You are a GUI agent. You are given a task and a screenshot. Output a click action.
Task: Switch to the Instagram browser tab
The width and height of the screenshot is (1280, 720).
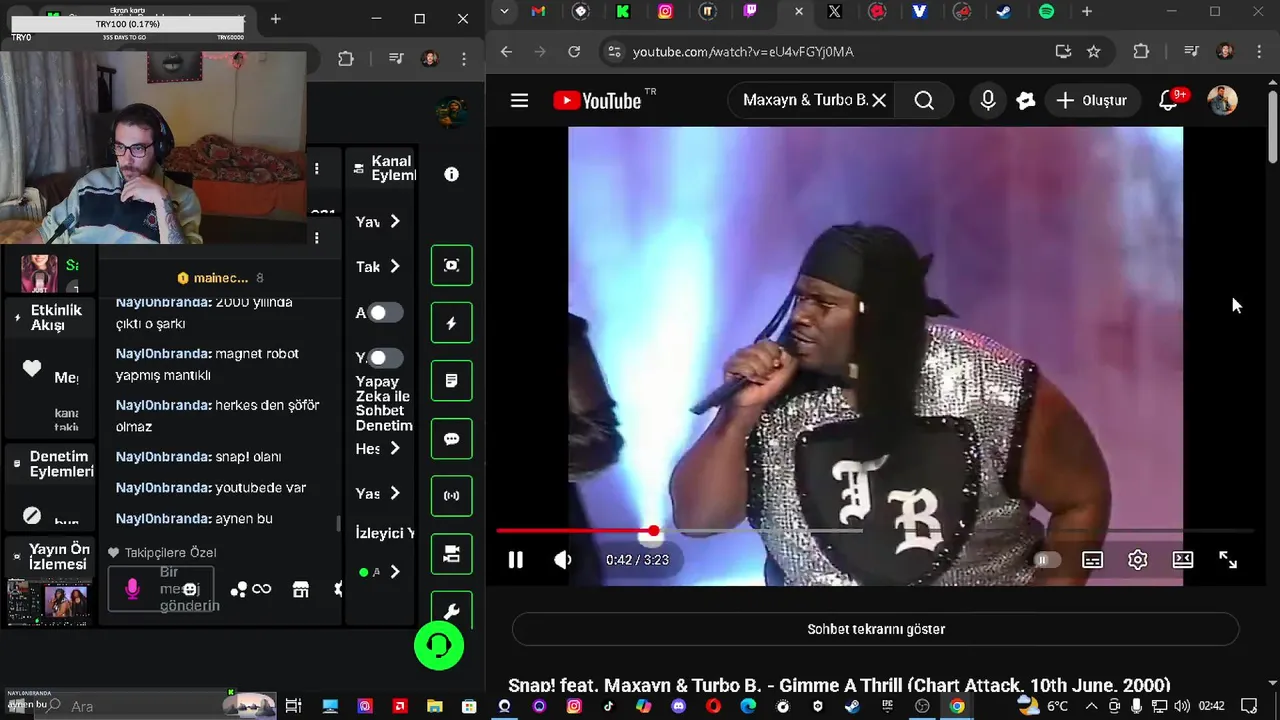[665, 12]
